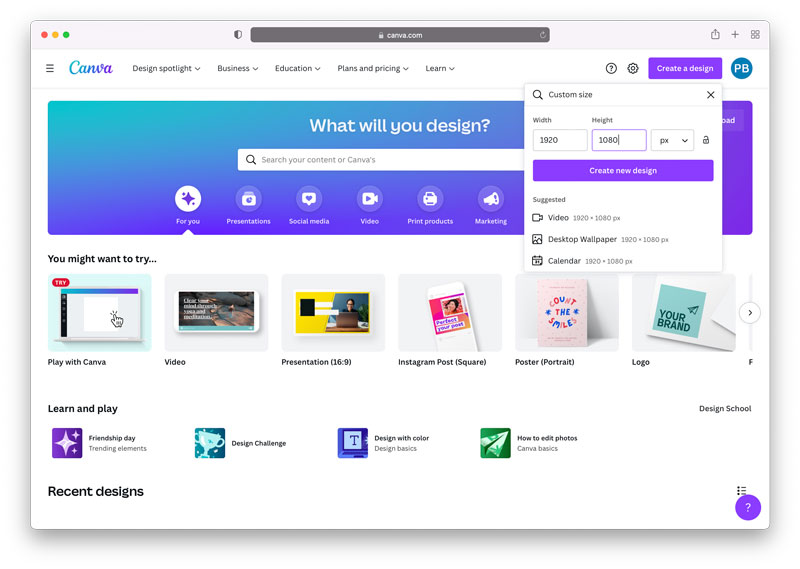This screenshot has width=800, height=569.
Task: Expand Education menu
Action: pos(297,68)
